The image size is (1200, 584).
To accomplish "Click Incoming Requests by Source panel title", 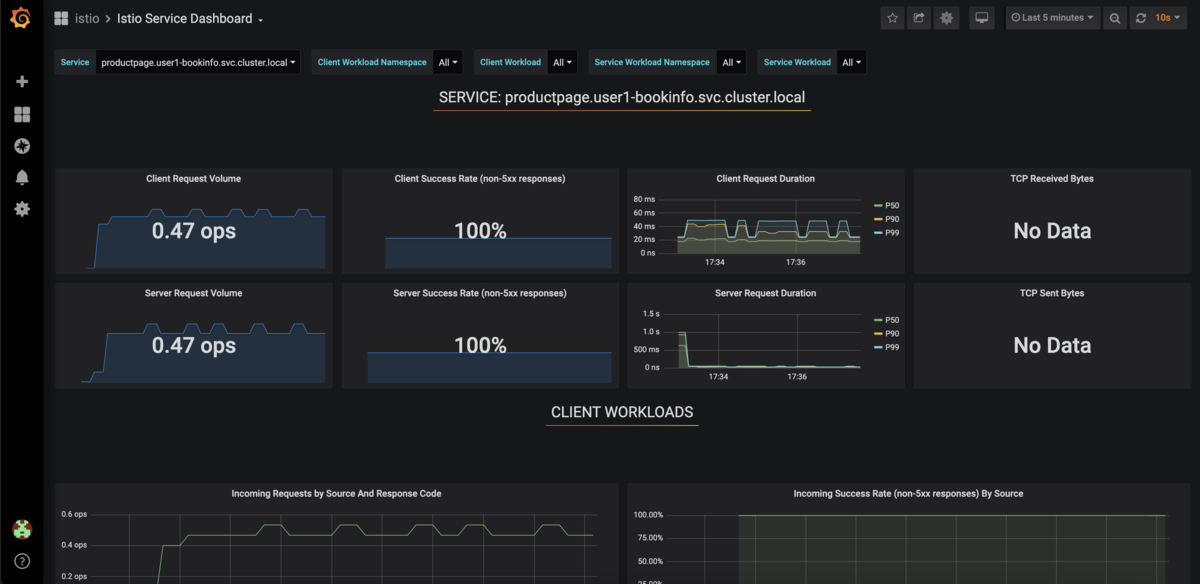I will pyautogui.click(x=336, y=494).
